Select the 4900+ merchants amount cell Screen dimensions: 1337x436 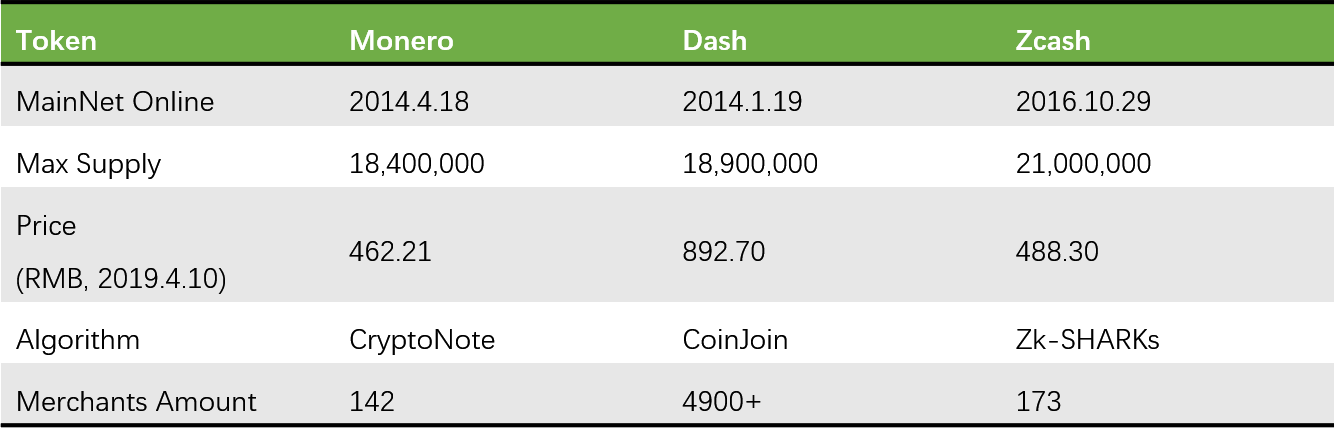[x=722, y=402]
